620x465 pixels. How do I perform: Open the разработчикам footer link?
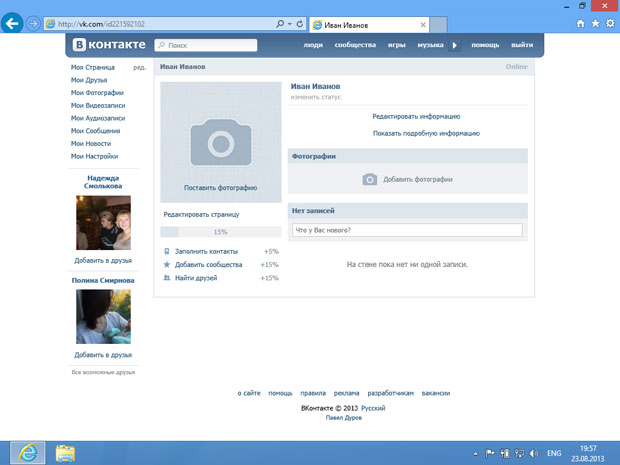point(391,393)
